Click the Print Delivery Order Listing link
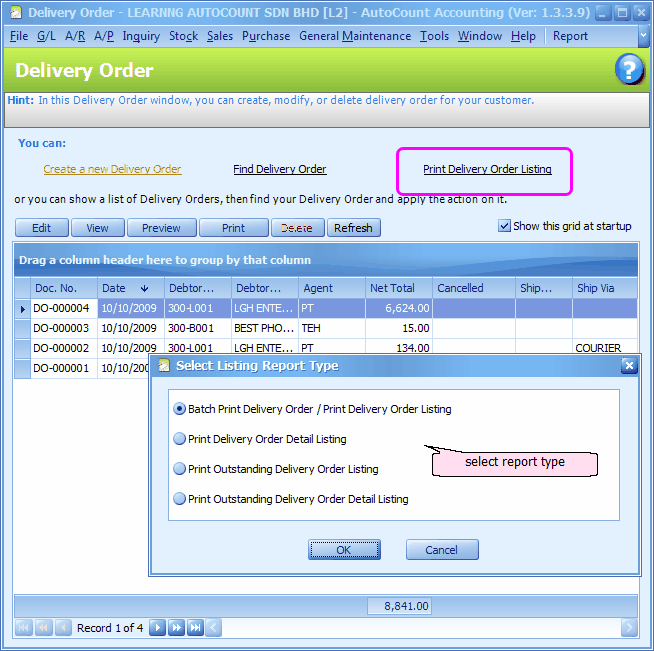 pyautogui.click(x=487, y=169)
